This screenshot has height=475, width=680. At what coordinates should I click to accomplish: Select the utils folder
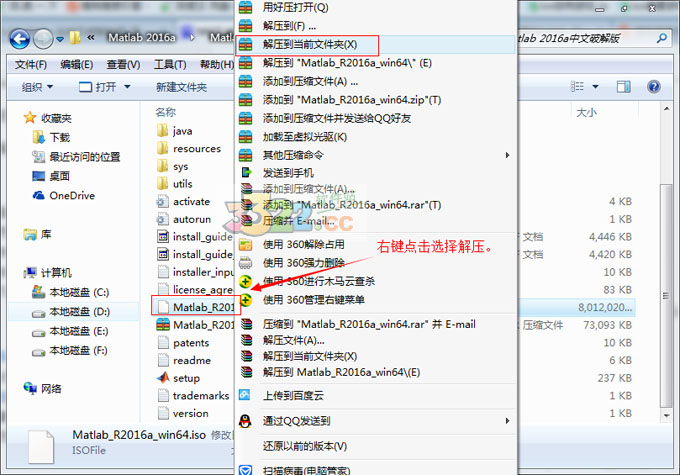[x=174, y=184]
